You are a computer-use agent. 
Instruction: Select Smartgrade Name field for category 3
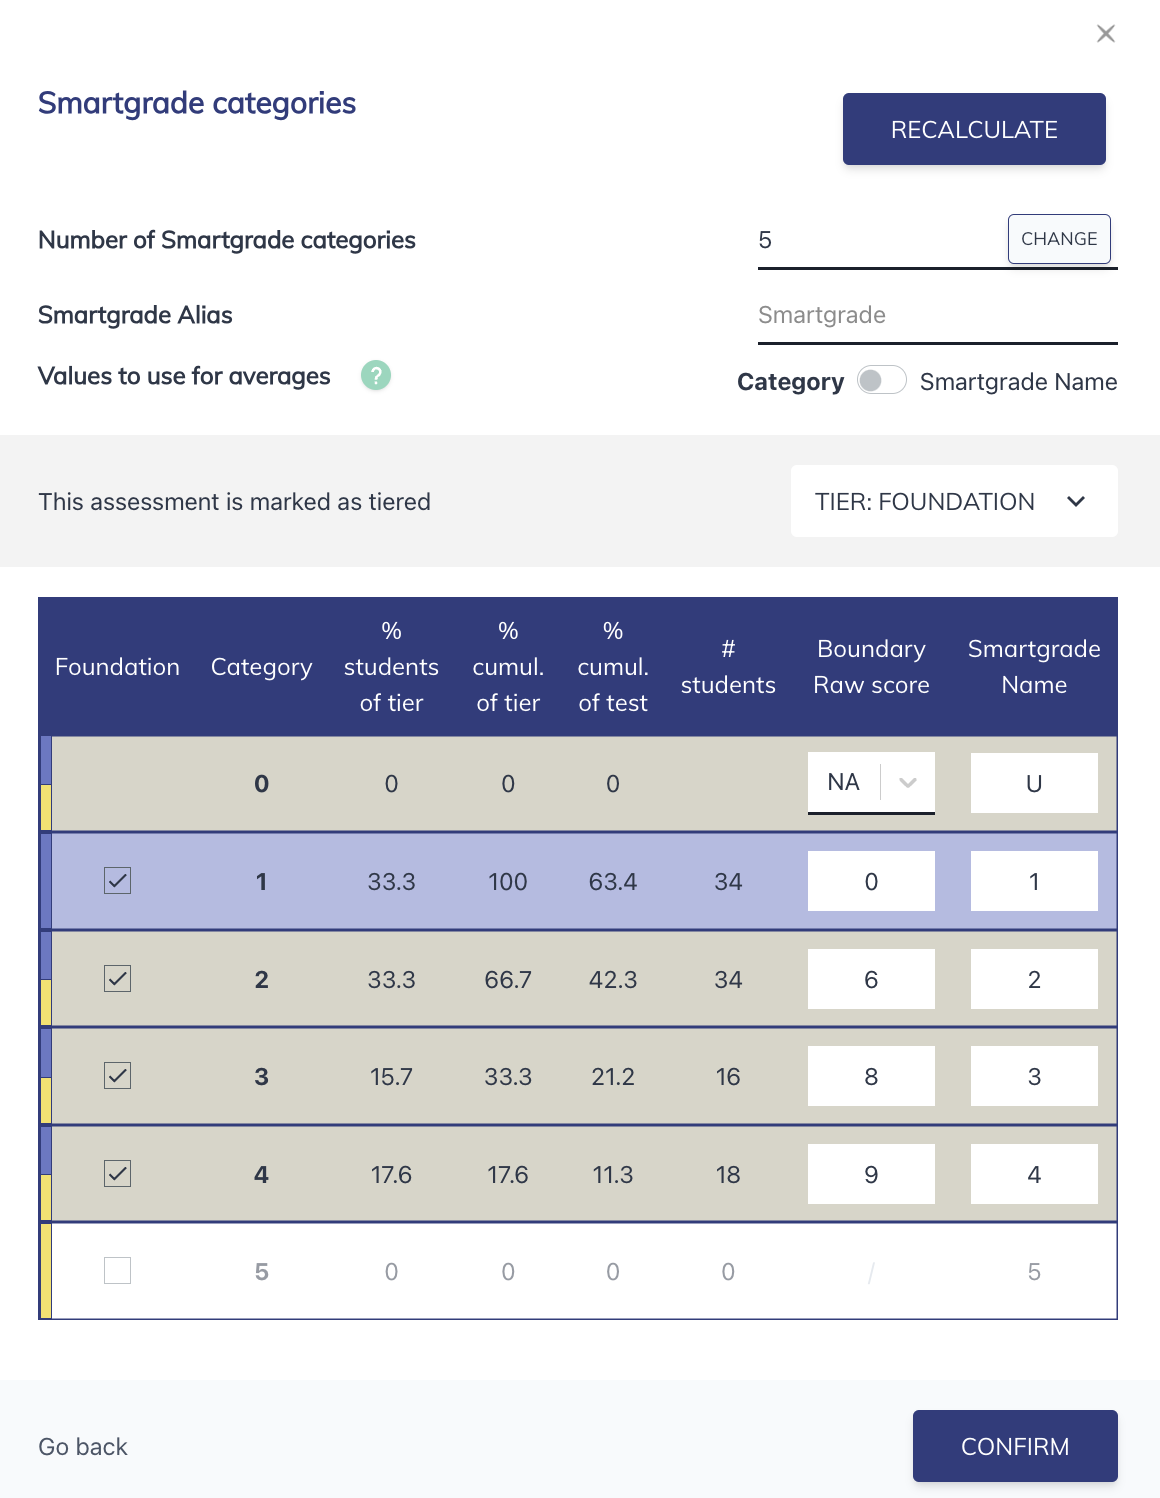click(1034, 1076)
